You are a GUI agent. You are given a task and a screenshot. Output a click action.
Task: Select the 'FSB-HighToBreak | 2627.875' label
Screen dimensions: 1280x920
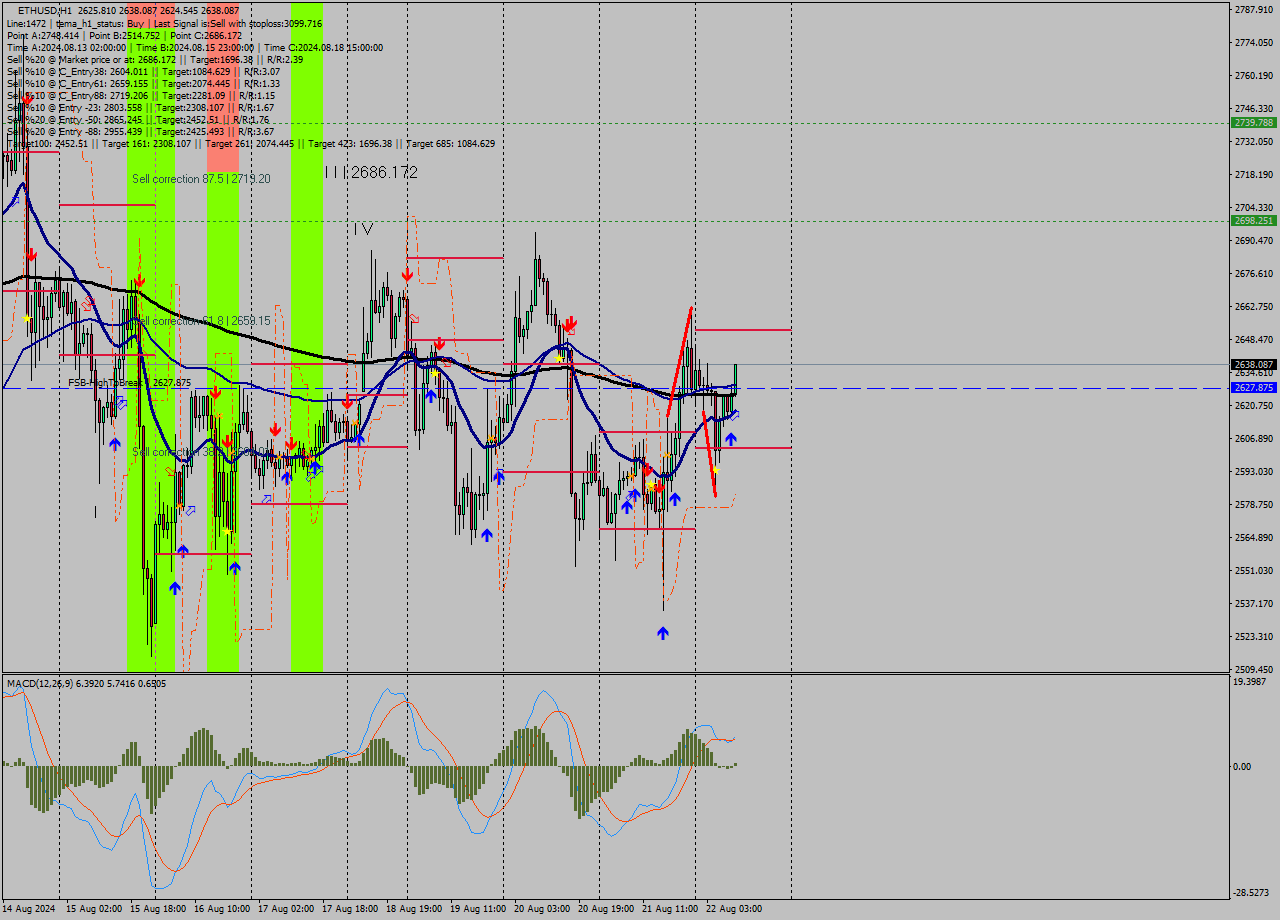pos(129,383)
